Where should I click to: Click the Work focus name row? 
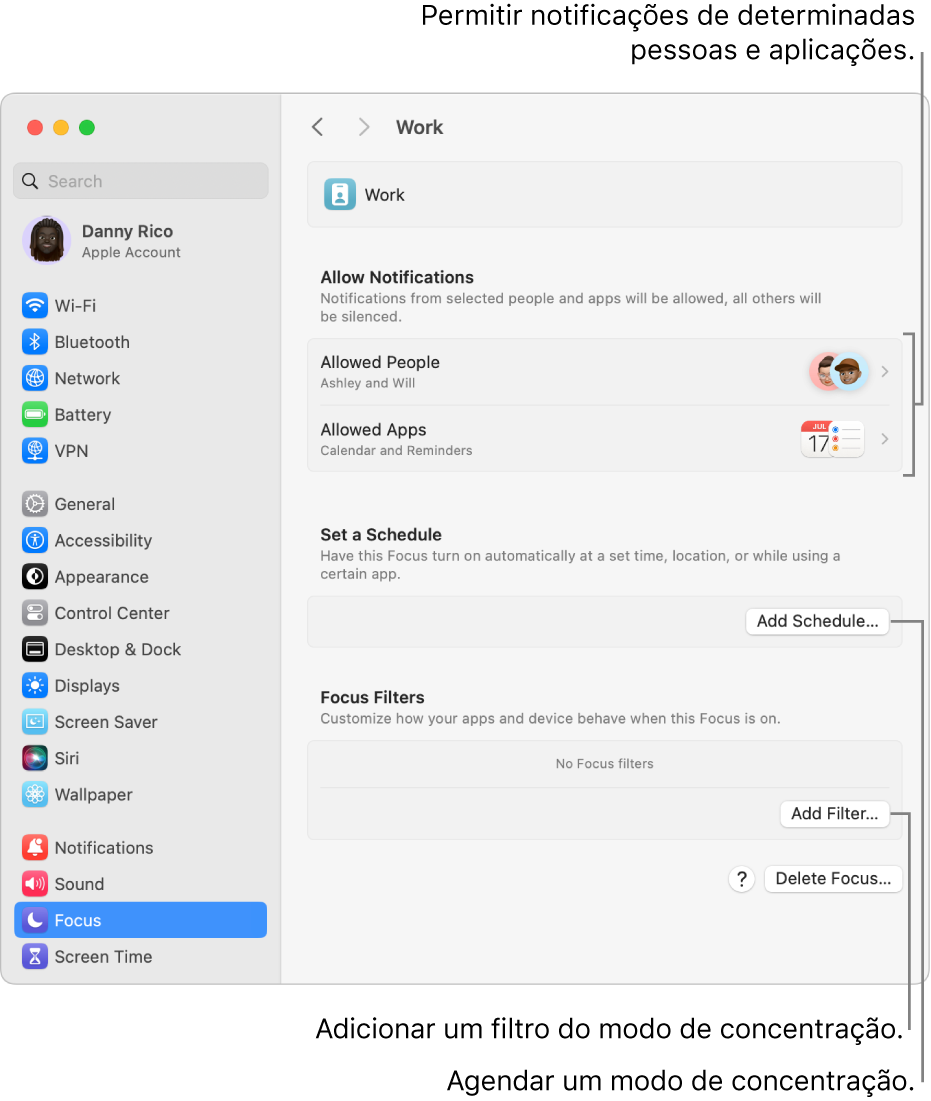pos(605,195)
